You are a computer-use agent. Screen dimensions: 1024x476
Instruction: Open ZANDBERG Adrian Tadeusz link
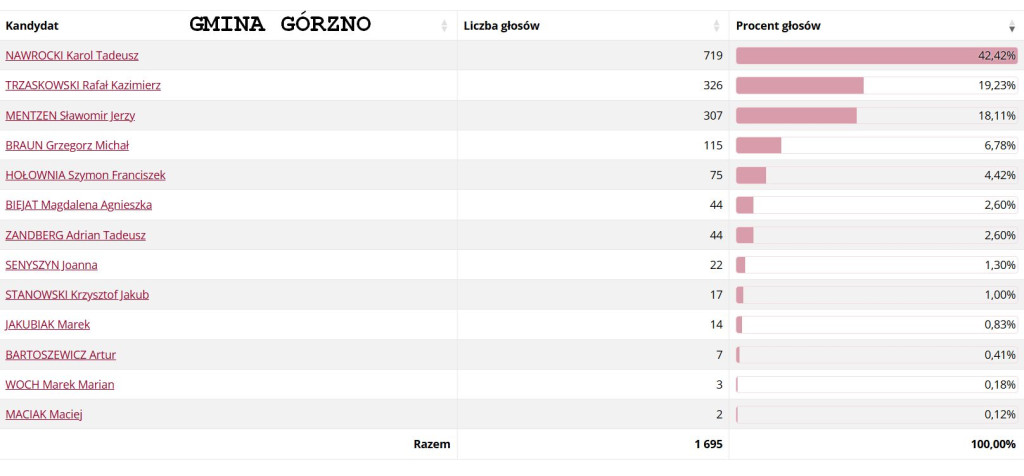(x=76, y=235)
